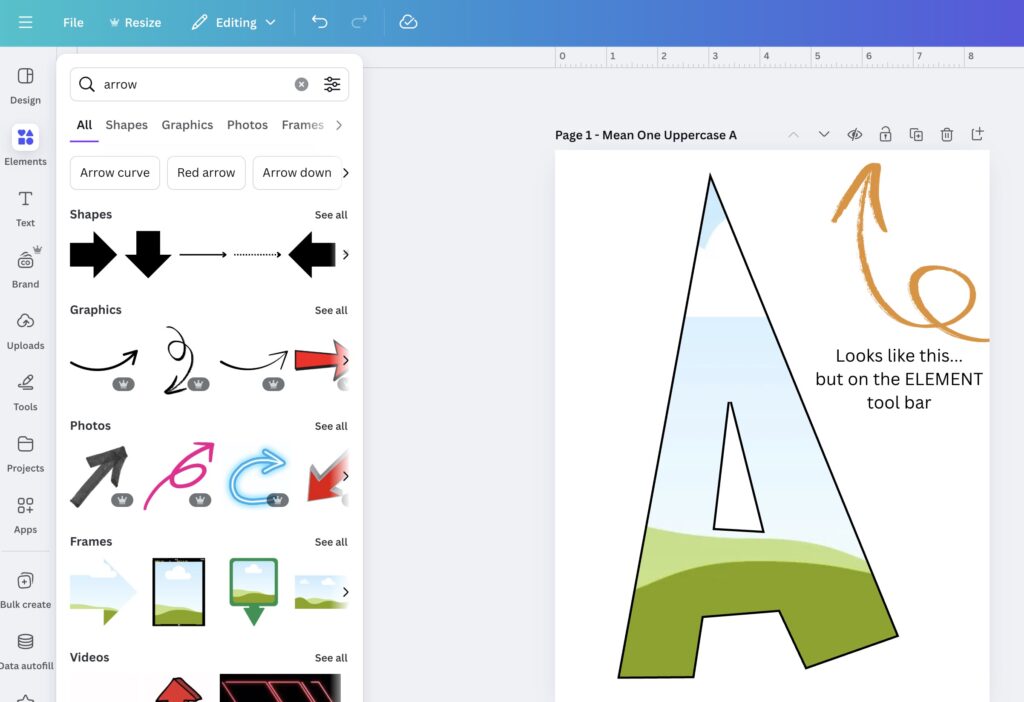Switch to the Graphics tab
The height and width of the screenshot is (702, 1024).
187,125
